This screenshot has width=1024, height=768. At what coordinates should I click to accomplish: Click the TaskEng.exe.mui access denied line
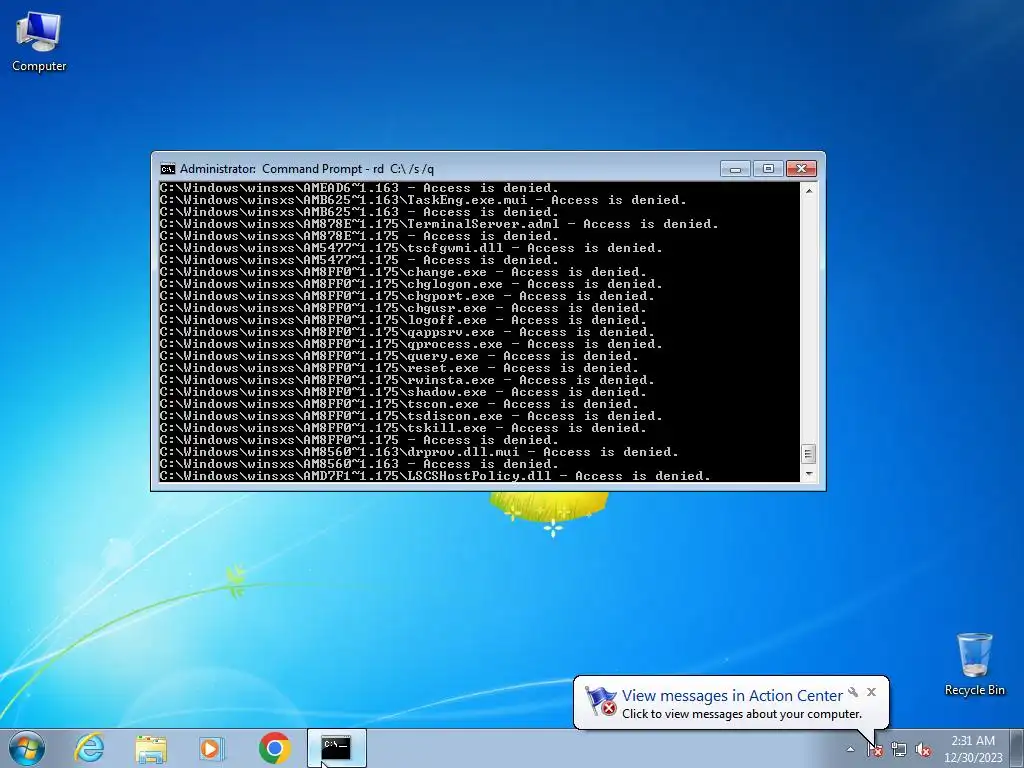tap(423, 200)
